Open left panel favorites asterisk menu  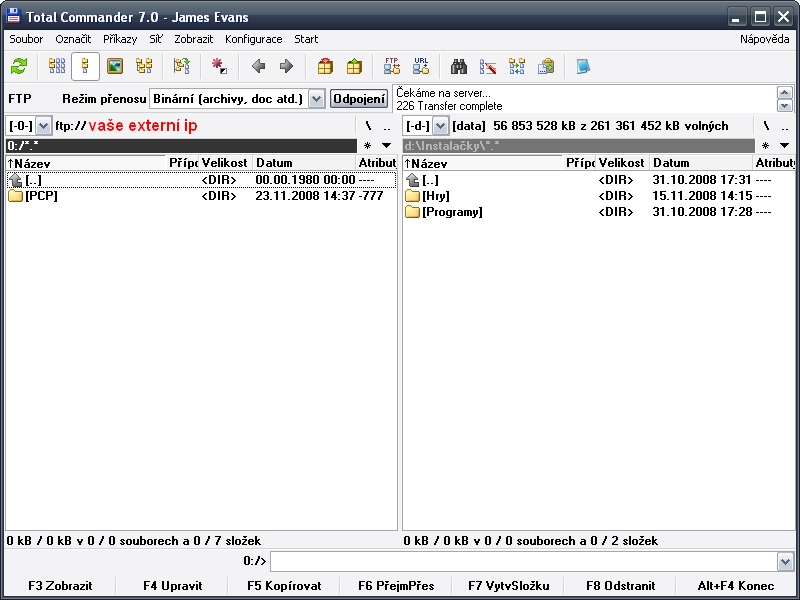pyautogui.click(x=367, y=146)
